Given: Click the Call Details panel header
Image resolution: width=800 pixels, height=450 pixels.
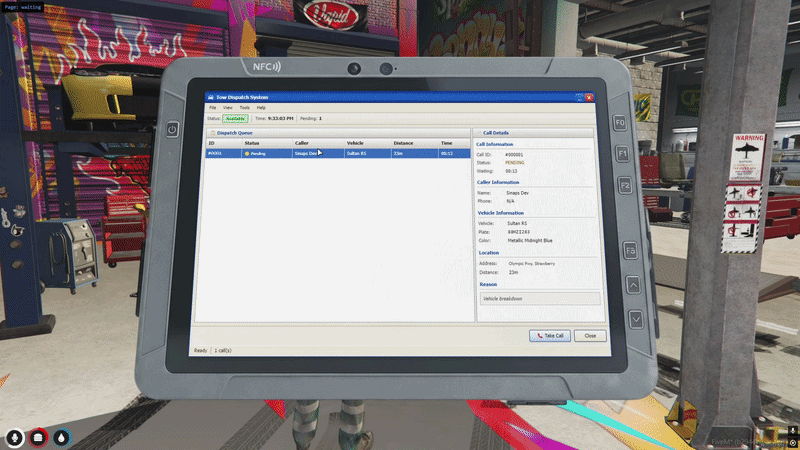Looking at the screenshot, I should coord(534,133).
